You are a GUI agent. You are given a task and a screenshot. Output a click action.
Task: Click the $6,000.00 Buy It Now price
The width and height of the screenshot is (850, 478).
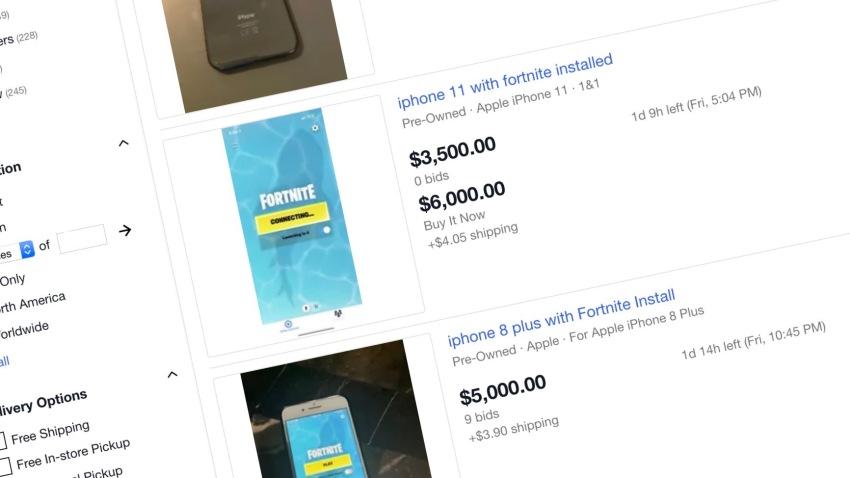coord(462,196)
